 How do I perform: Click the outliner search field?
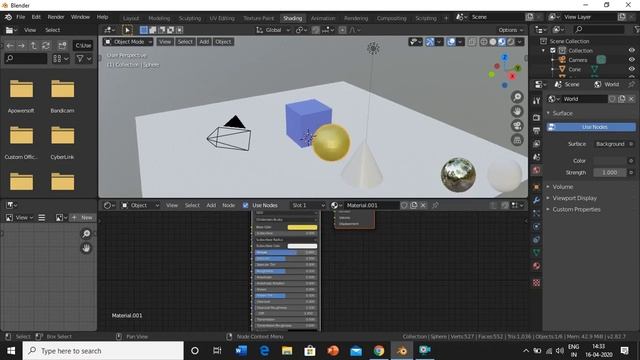pyautogui.click(x=599, y=29)
